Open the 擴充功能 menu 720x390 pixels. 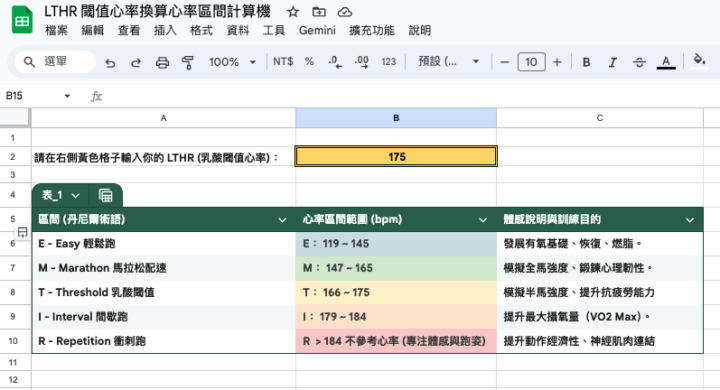pyautogui.click(x=372, y=30)
